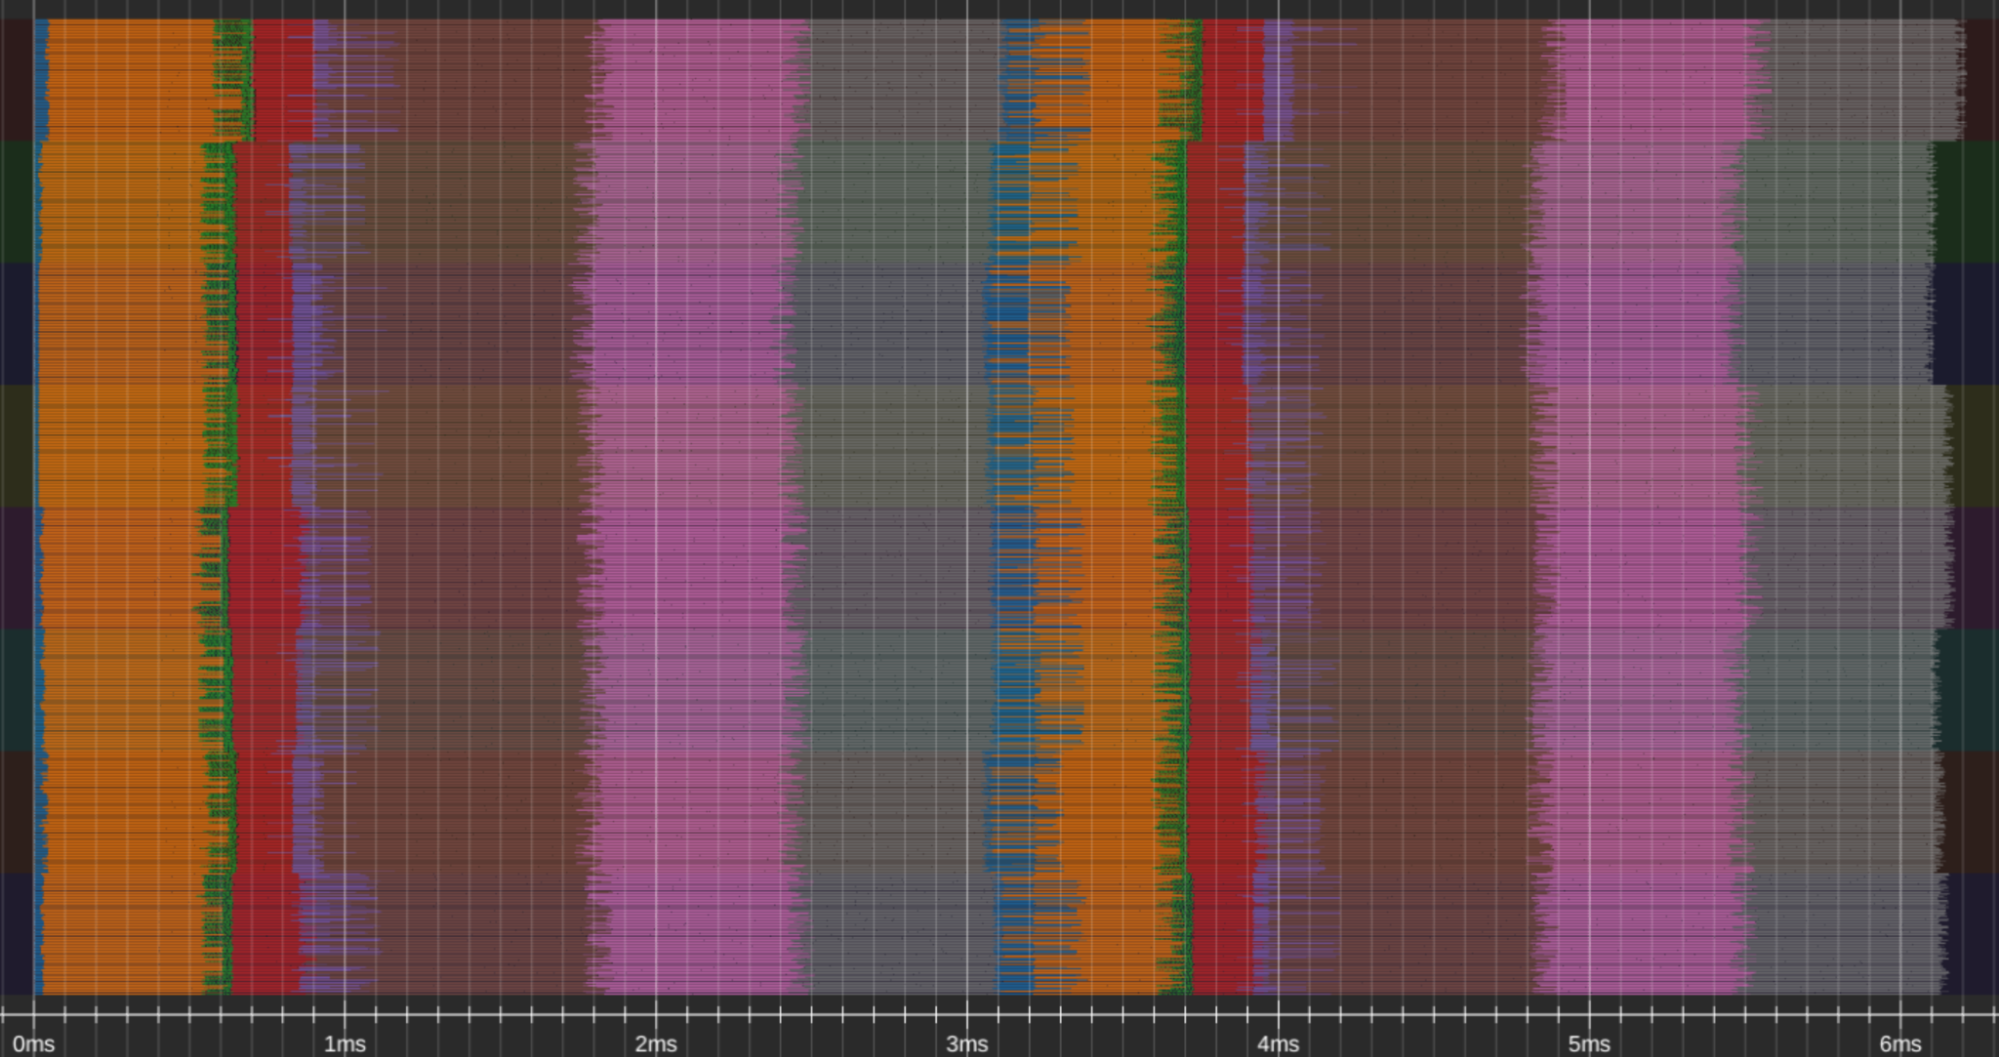Click the green speckled spans near 0.7ms
Screen dimensions: 1999x1058
pos(222,500)
